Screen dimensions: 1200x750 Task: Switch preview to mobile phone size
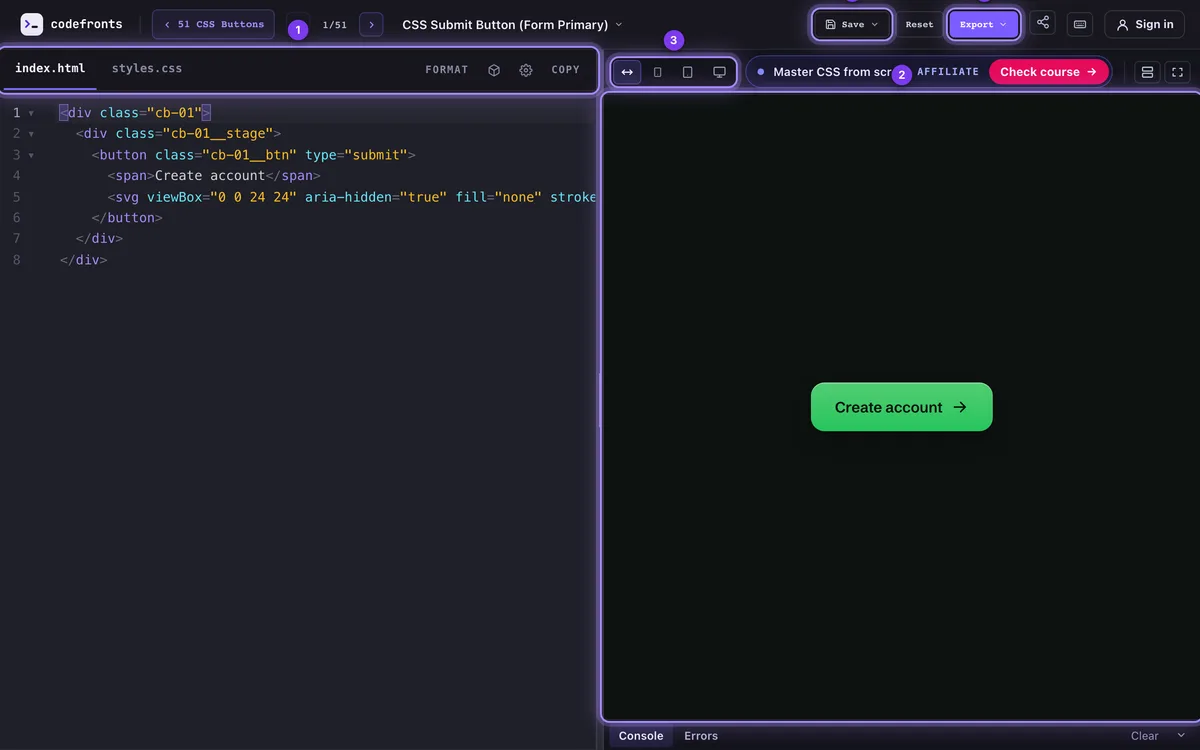(657, 72)
